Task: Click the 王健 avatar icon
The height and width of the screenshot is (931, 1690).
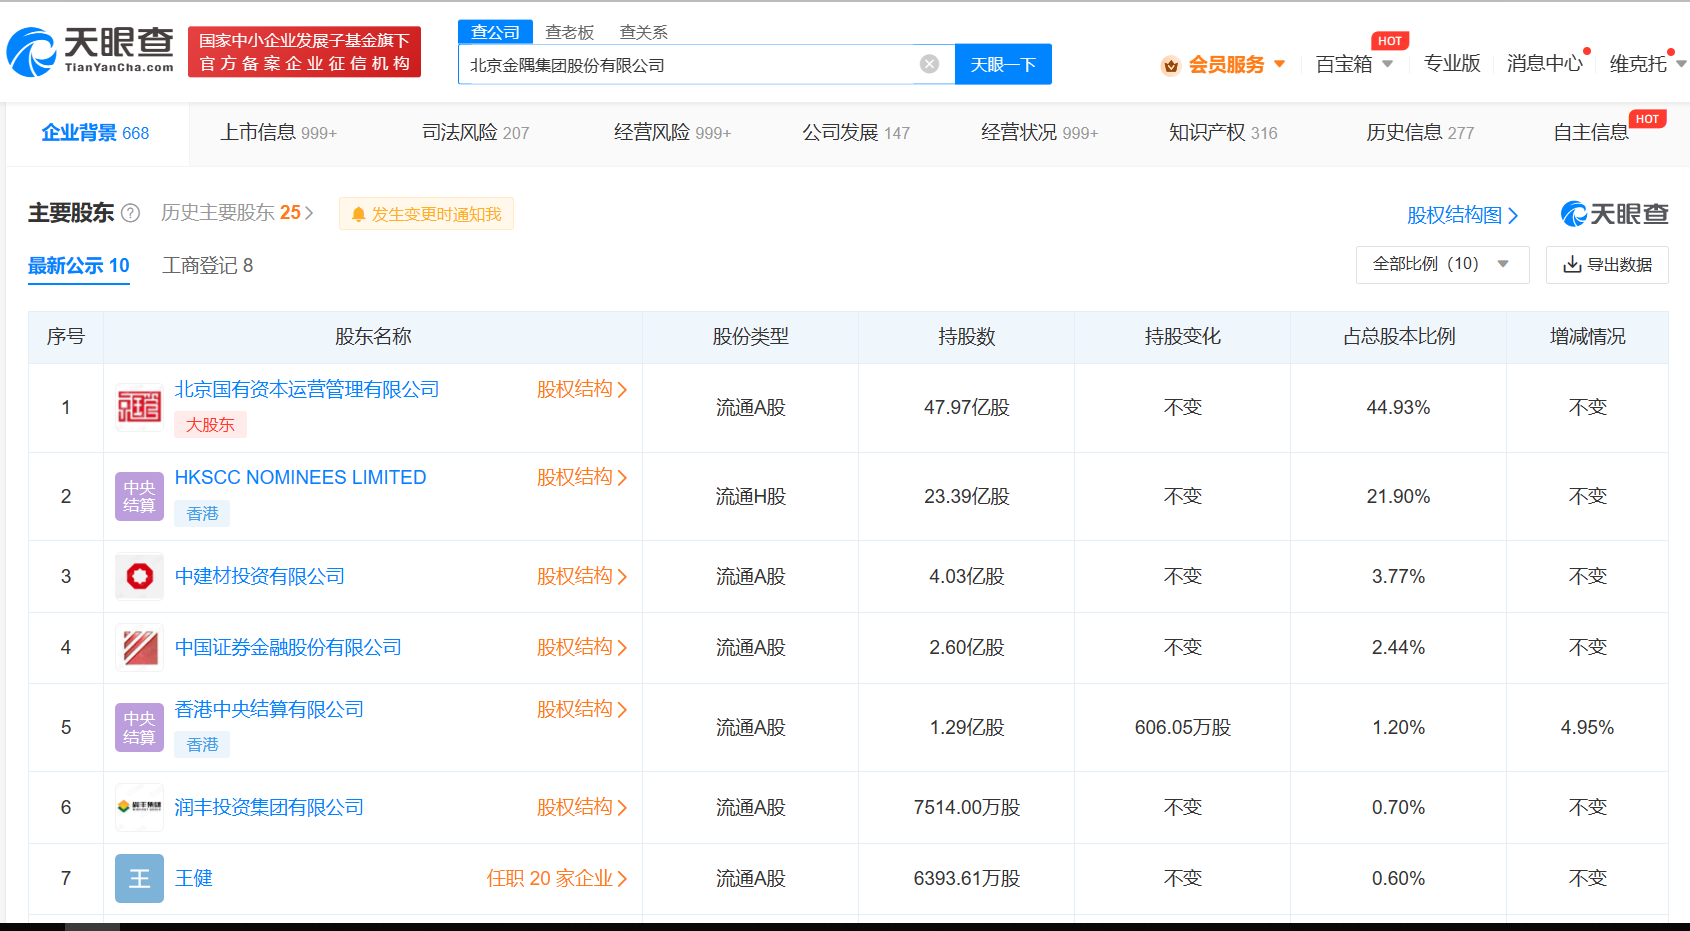Action: (x=138, y=878)
